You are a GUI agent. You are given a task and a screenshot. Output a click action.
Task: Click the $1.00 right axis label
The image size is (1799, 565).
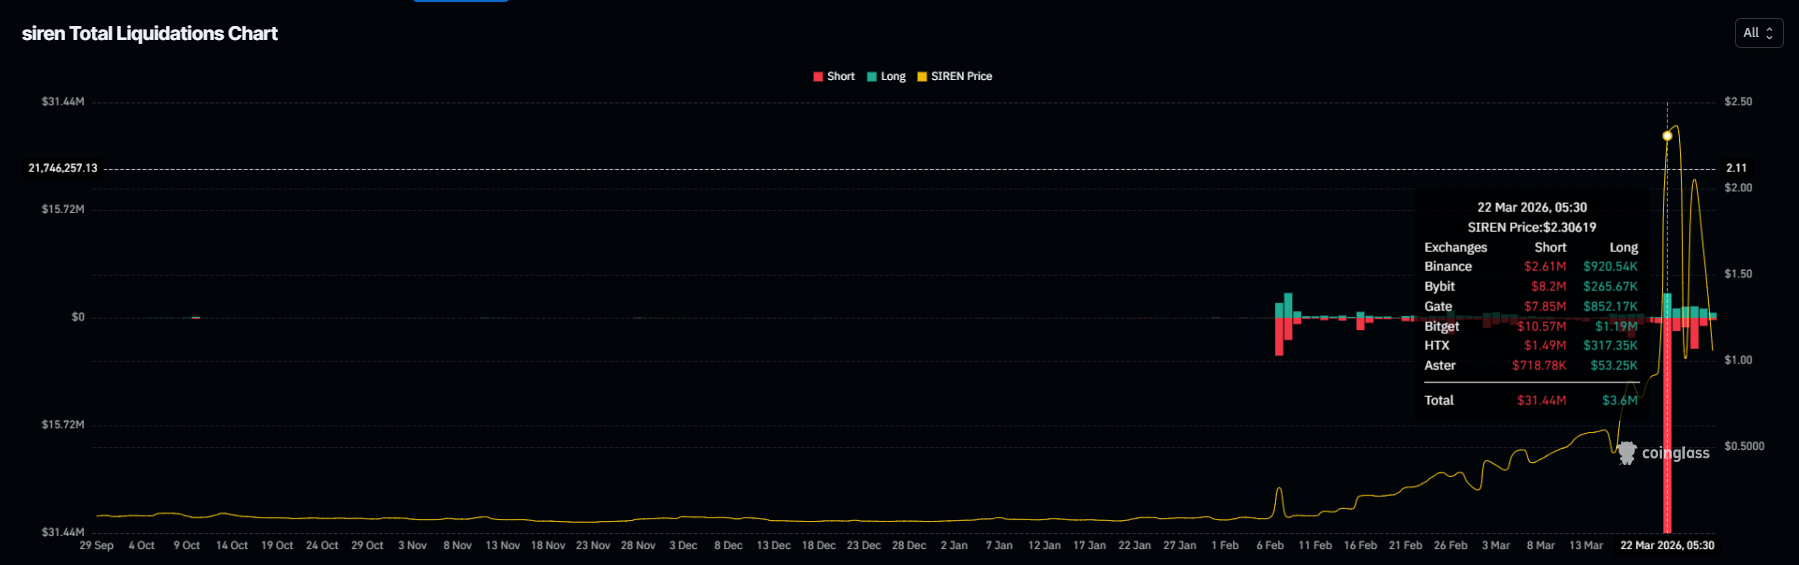[x=1738, y=360]
